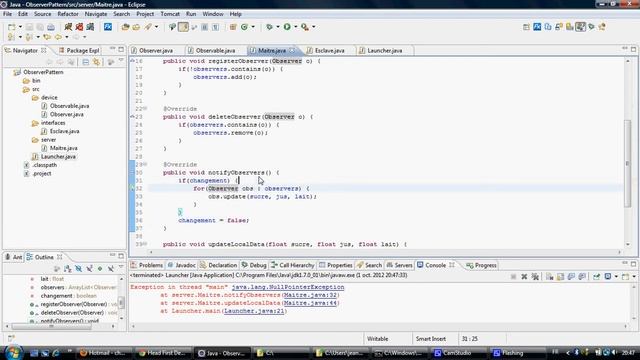Click the New wizard toolbar icon
This screenshot has height=360, width=640.
tap(11, 27)
